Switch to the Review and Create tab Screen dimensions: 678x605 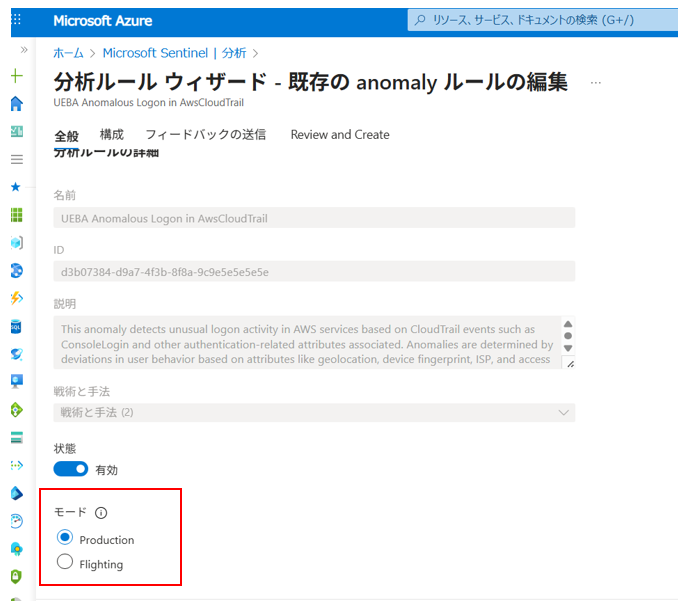coord(340,135)
